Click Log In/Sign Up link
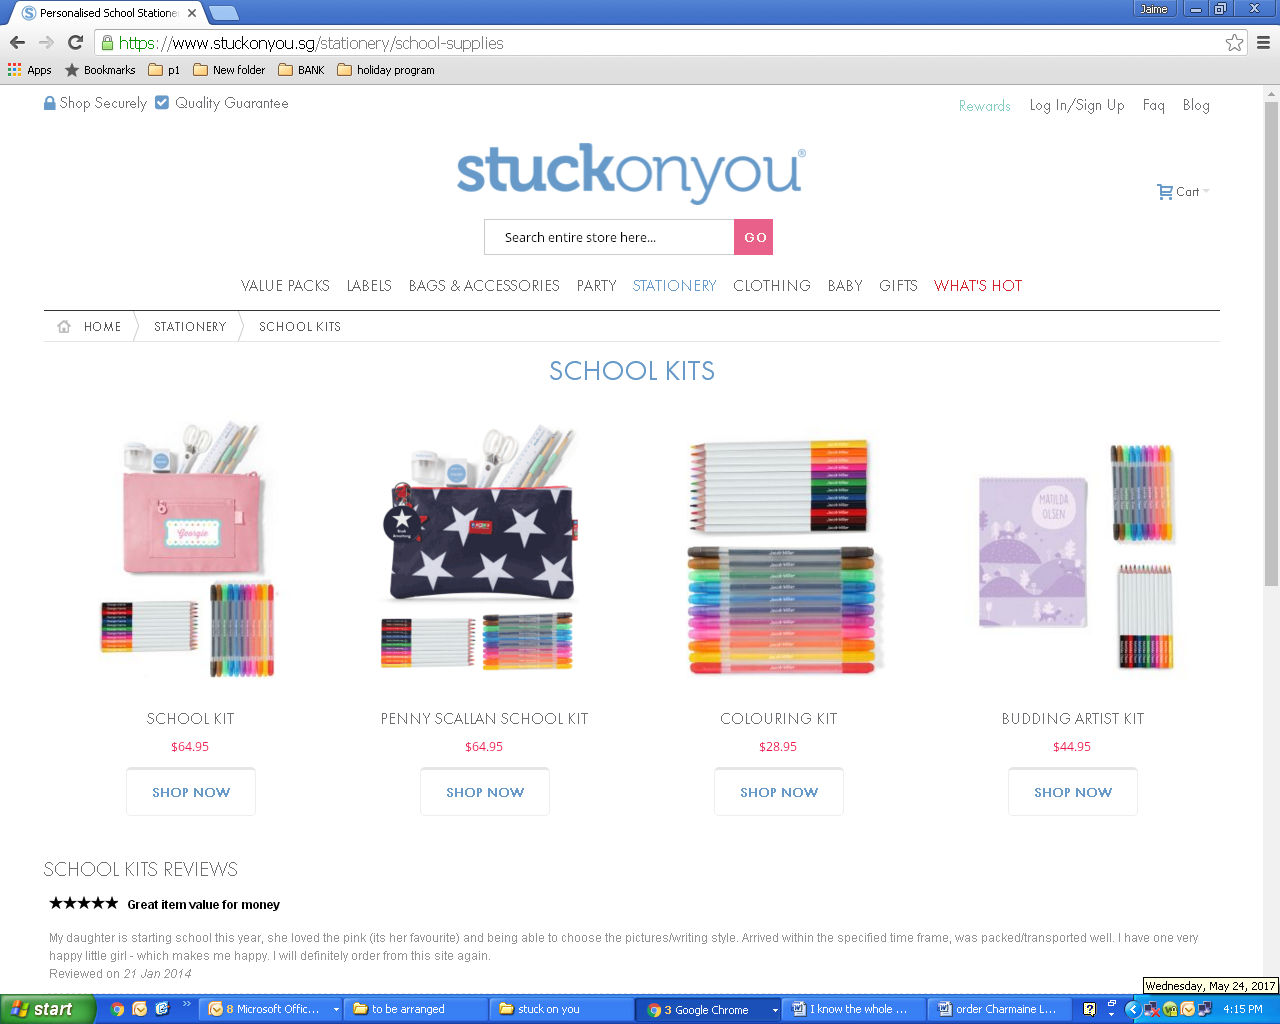 [1077, 105]
